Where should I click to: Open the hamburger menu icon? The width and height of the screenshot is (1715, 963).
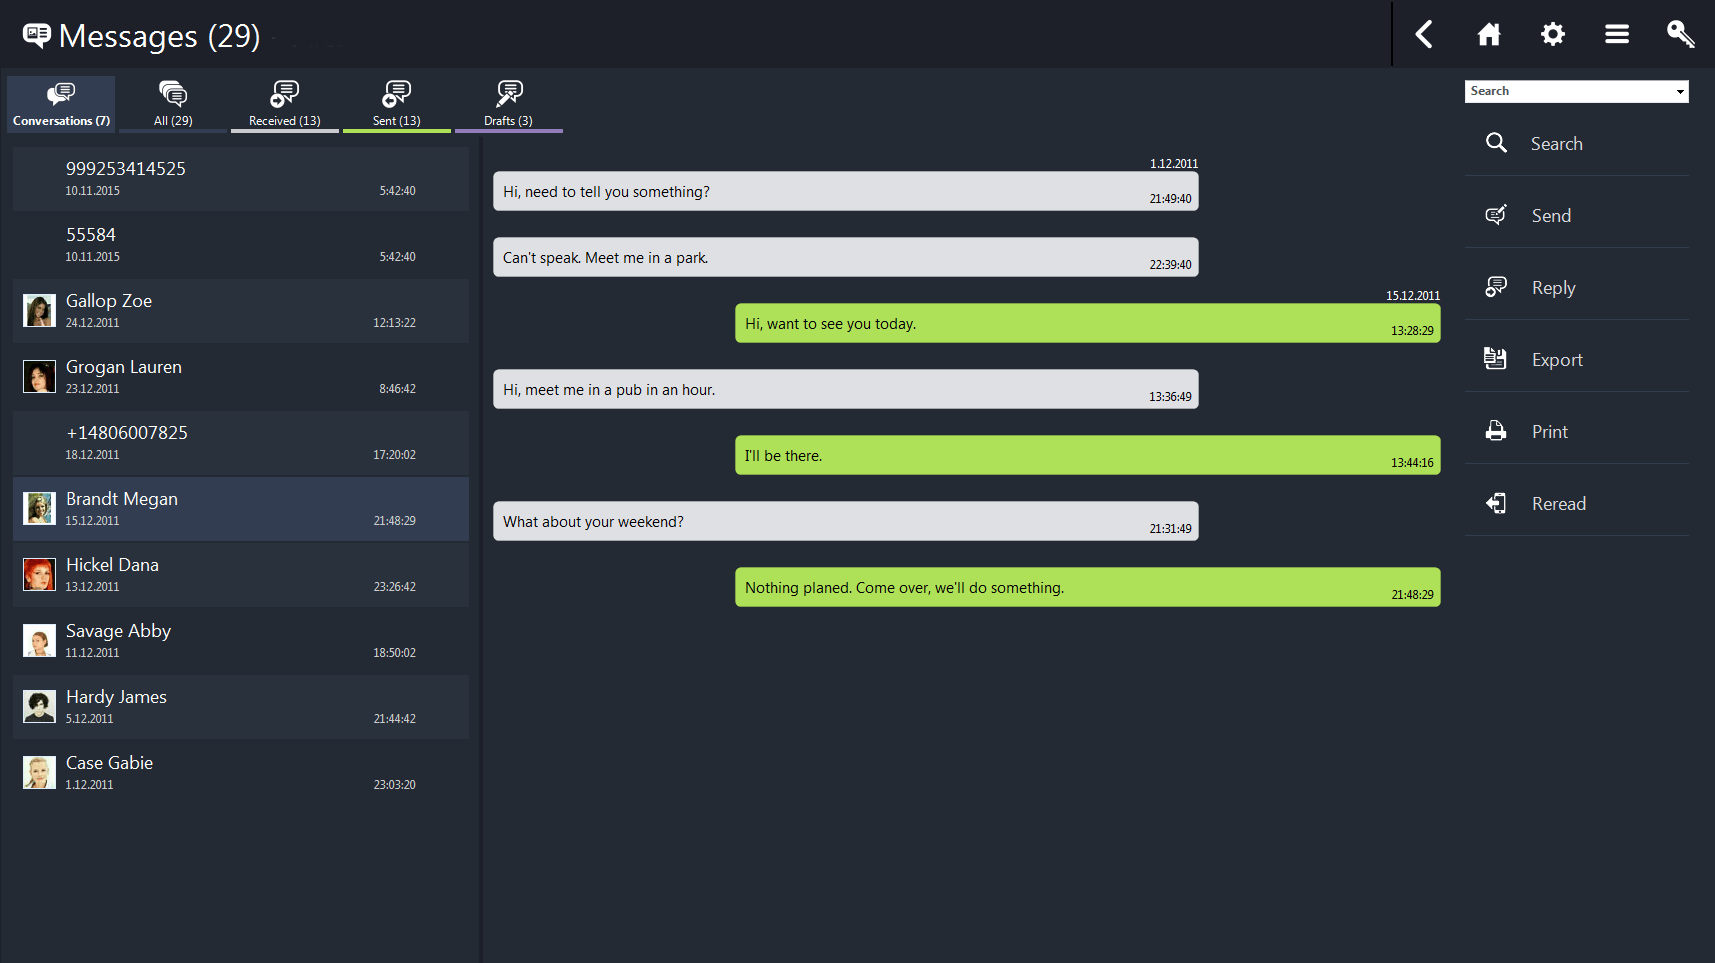(1617, 34)
